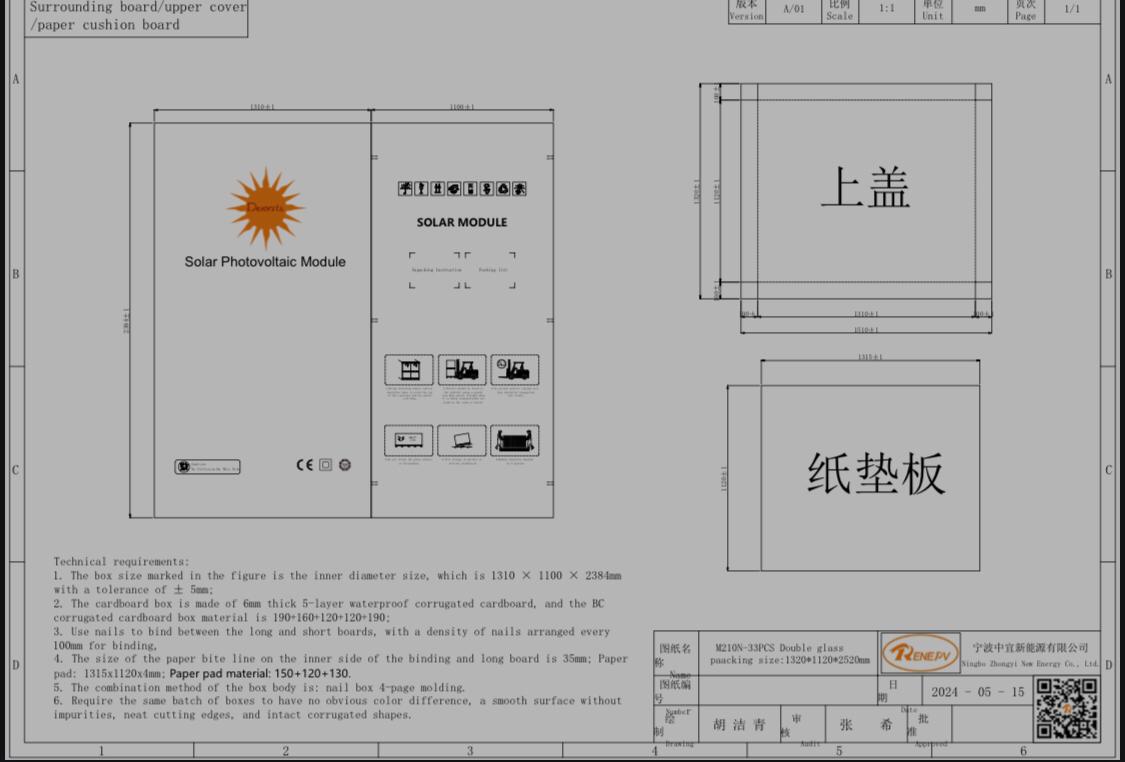Viewport: 1125px width, 762px height.
Task: Click the CE certification mark
Action: (305, 465)
